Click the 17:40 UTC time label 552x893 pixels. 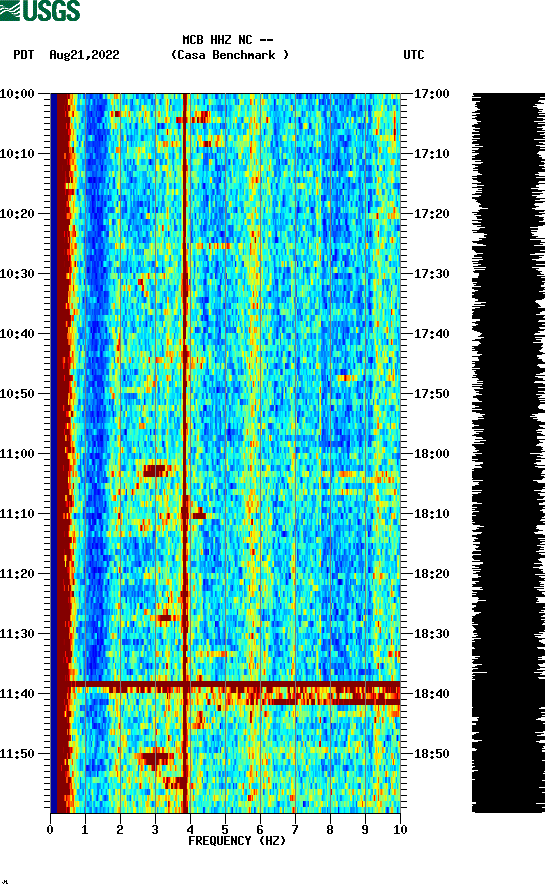(x=432, y=334)
